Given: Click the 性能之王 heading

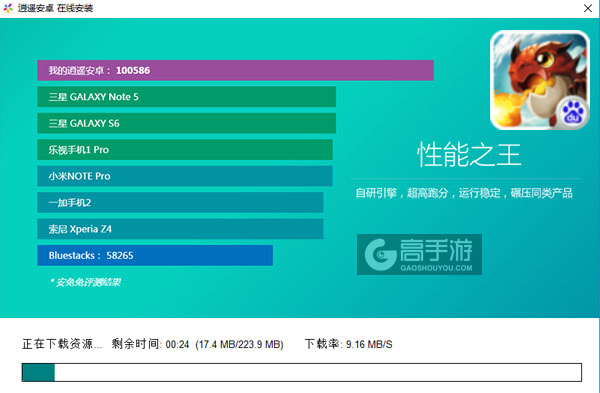Looking at the screenshot, I should [x=469, y=155].
